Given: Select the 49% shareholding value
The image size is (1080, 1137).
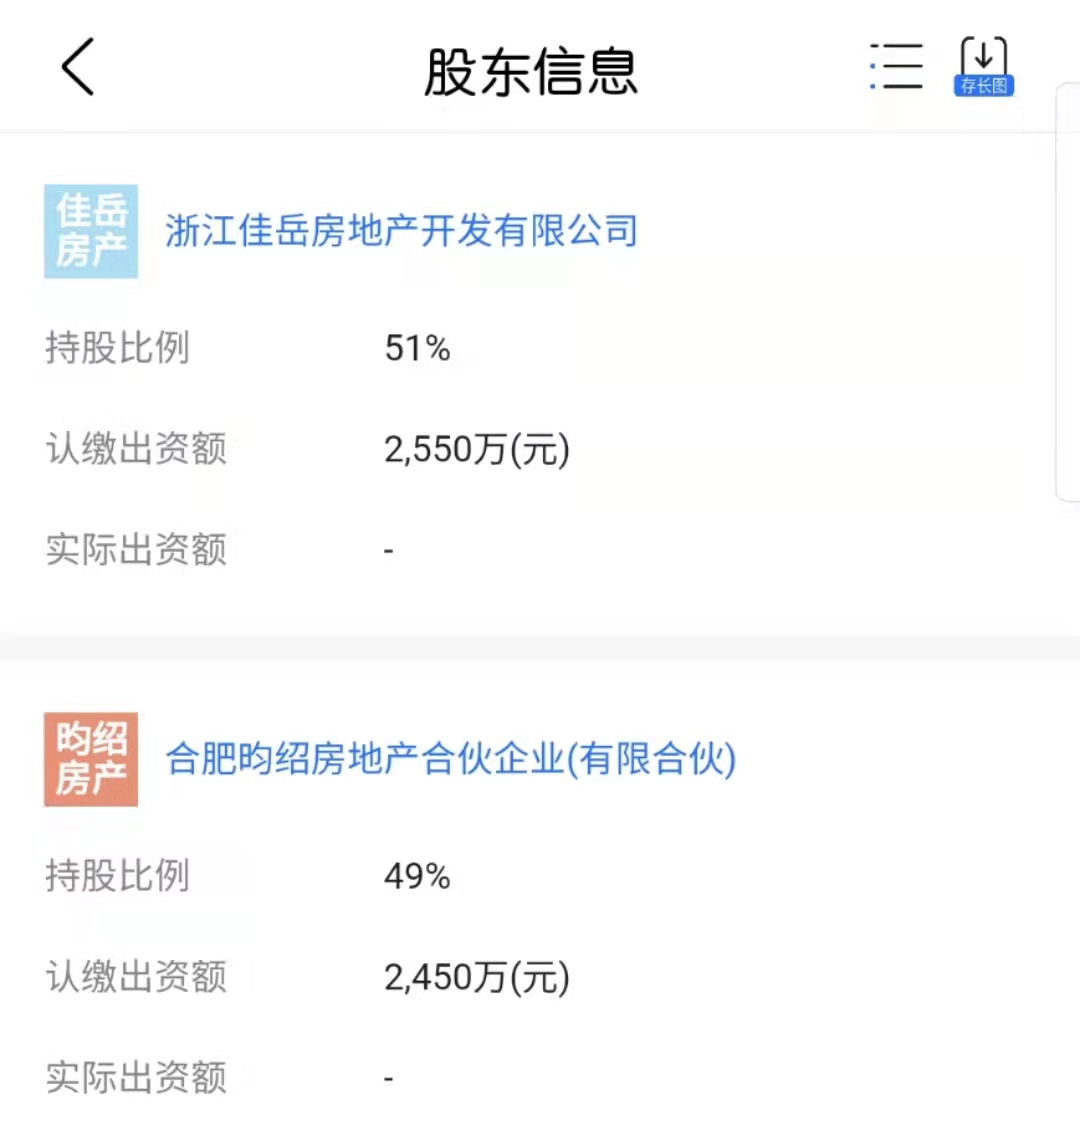Looking at the screenshot, I should click(417, 876).
